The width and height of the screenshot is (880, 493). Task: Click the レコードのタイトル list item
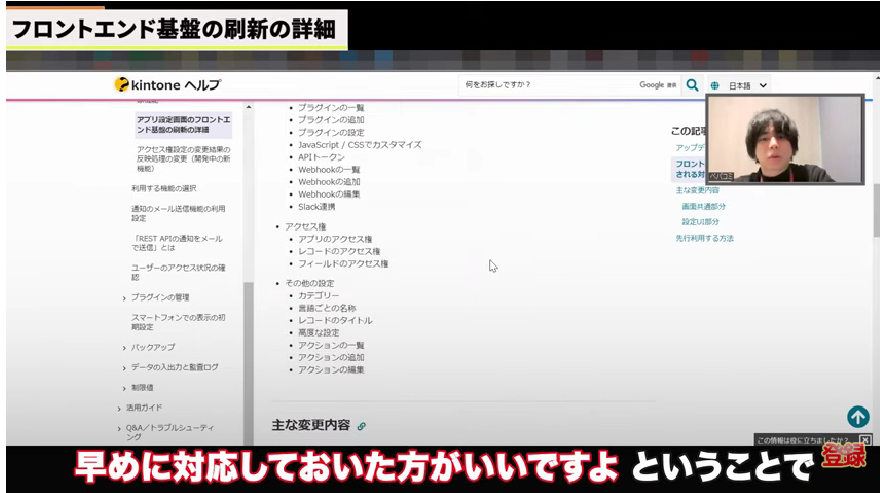(x=335, y=321)
